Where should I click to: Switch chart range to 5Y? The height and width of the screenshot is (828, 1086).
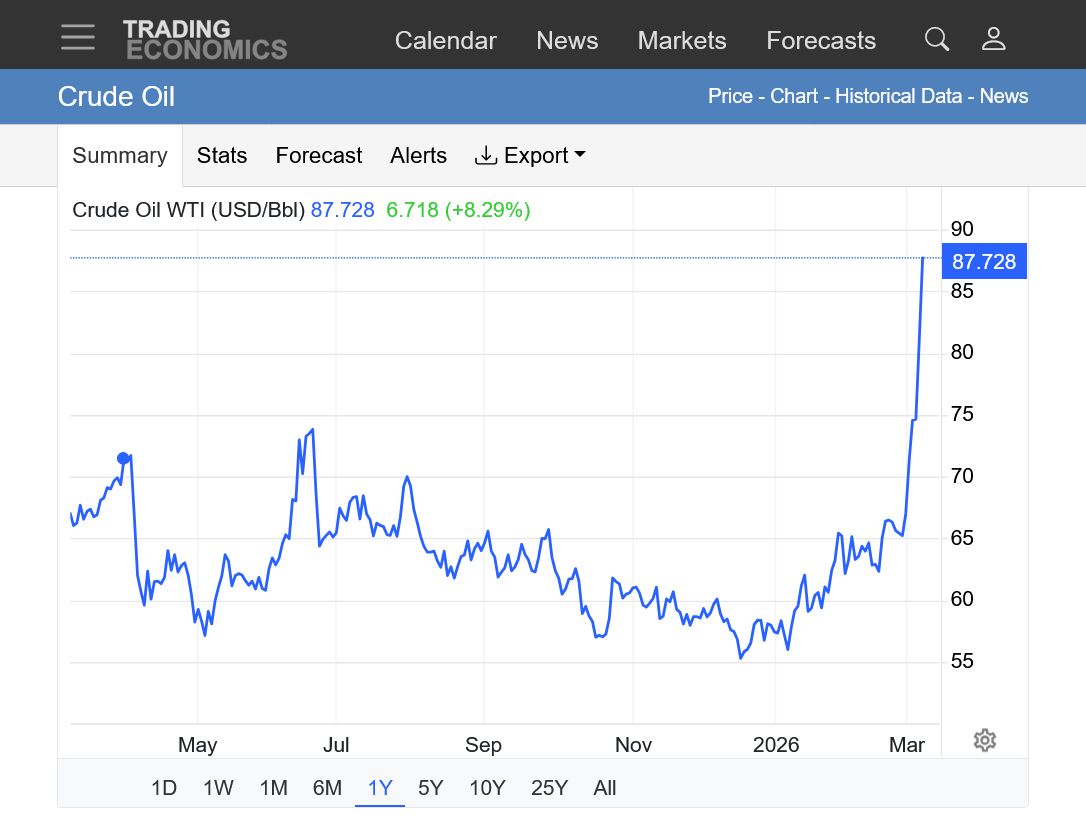(430, 788)
